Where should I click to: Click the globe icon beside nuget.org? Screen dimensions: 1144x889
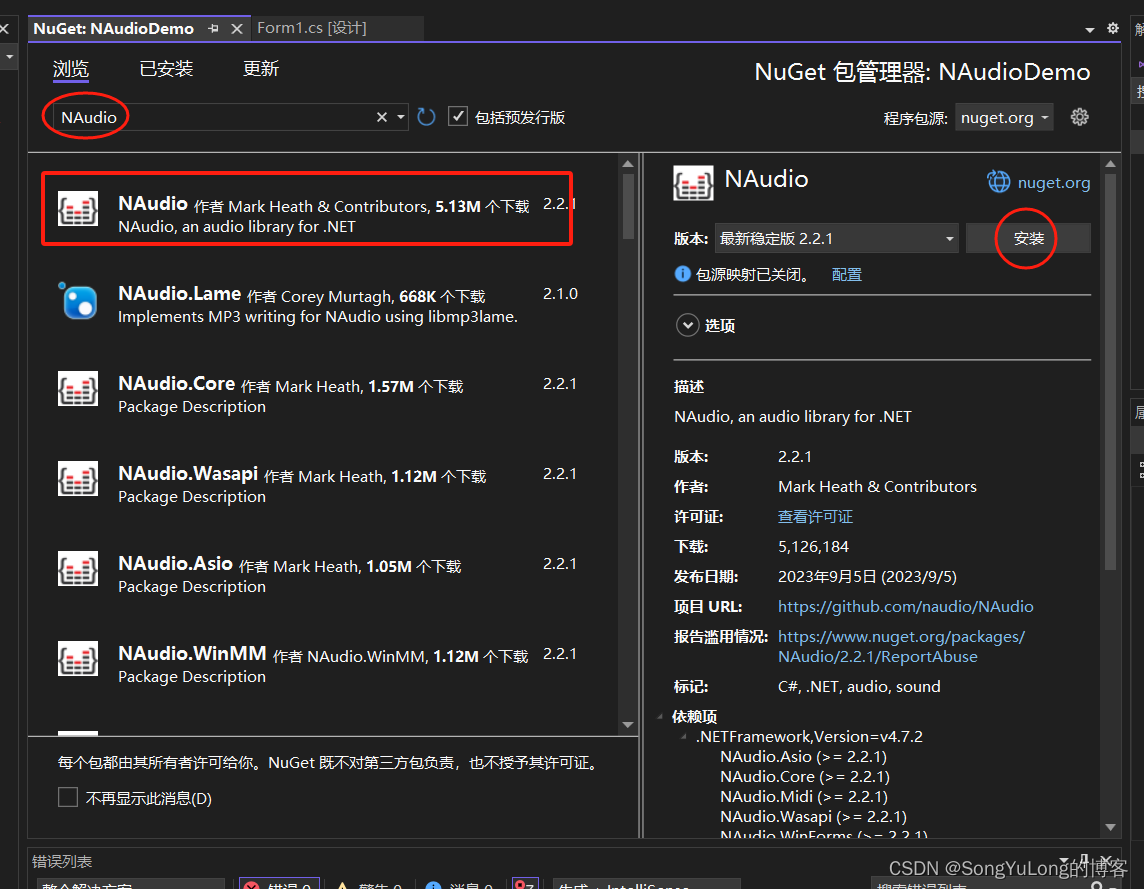[x=998, y=182]
